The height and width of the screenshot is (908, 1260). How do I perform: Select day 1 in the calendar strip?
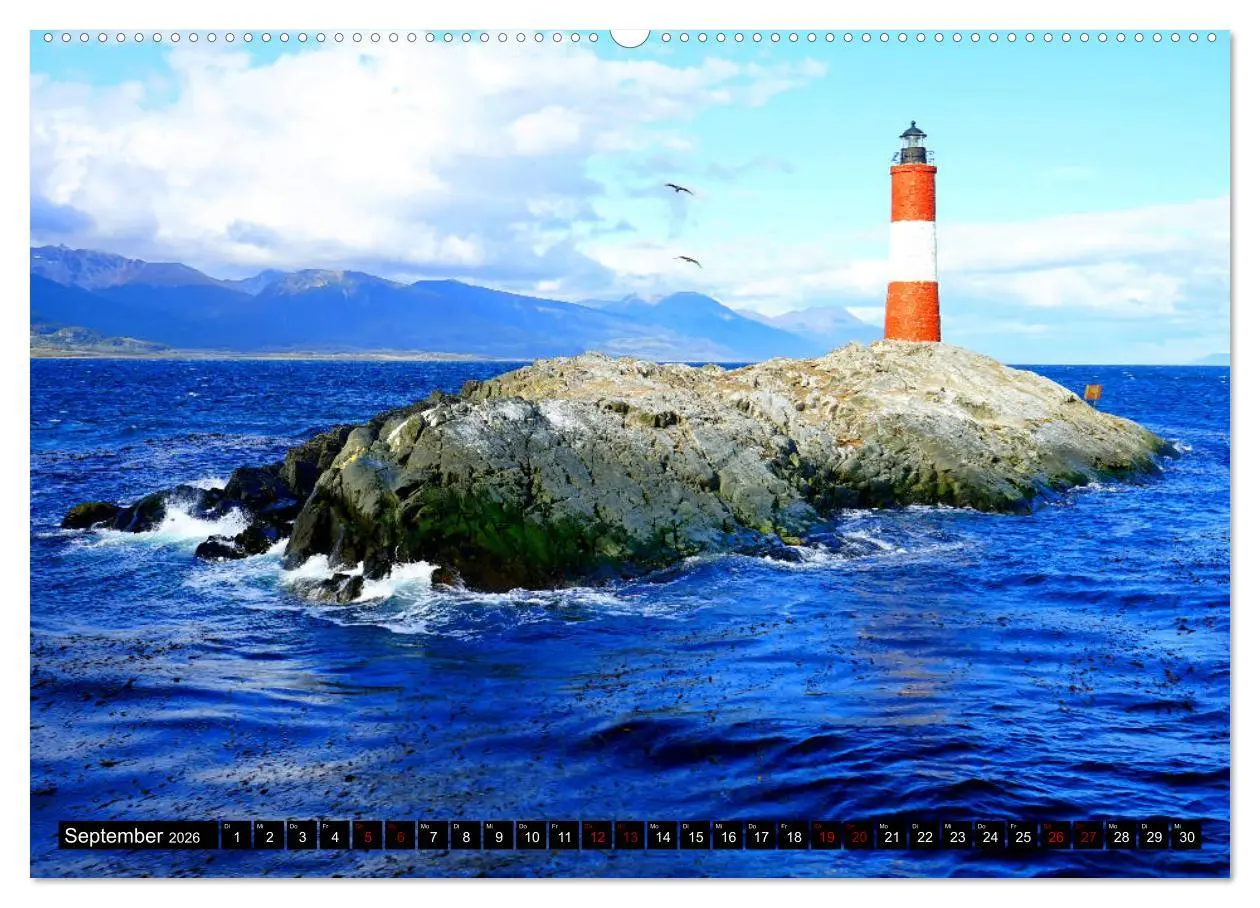[x=236, y=836]
